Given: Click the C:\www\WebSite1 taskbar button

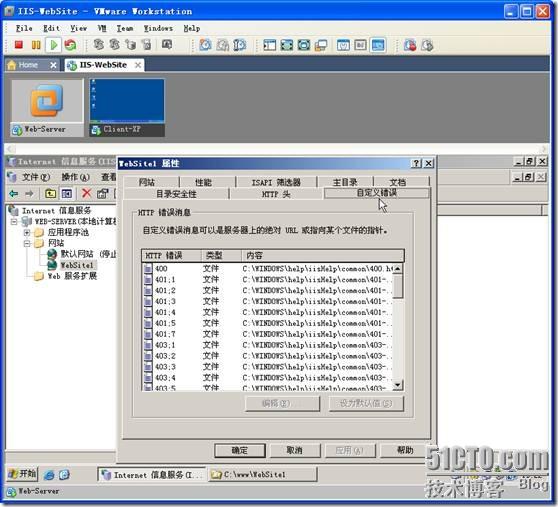Looking at the screenshot, I should tap(263, 475).
